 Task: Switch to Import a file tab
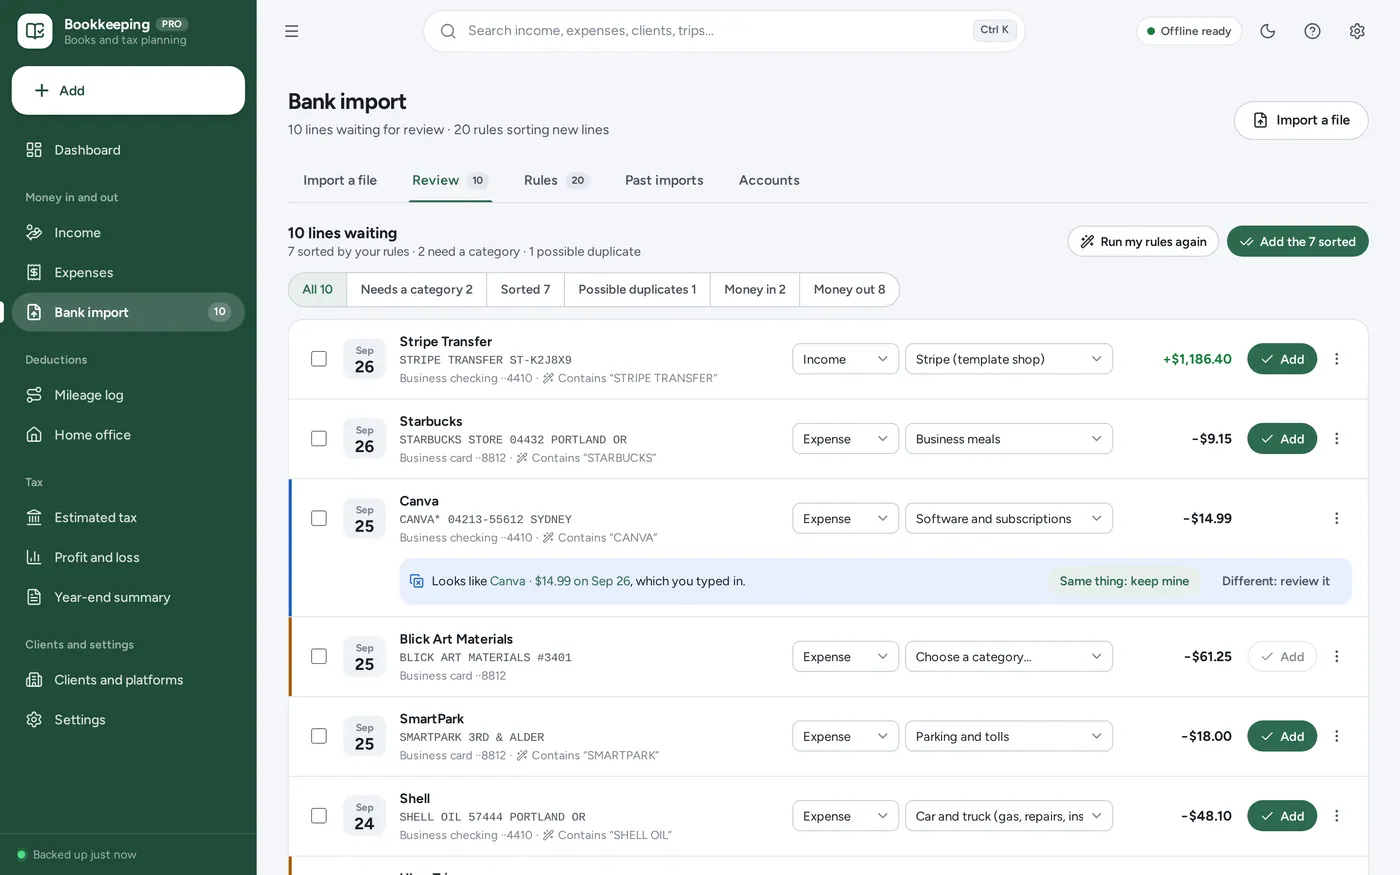coord(340,181)
